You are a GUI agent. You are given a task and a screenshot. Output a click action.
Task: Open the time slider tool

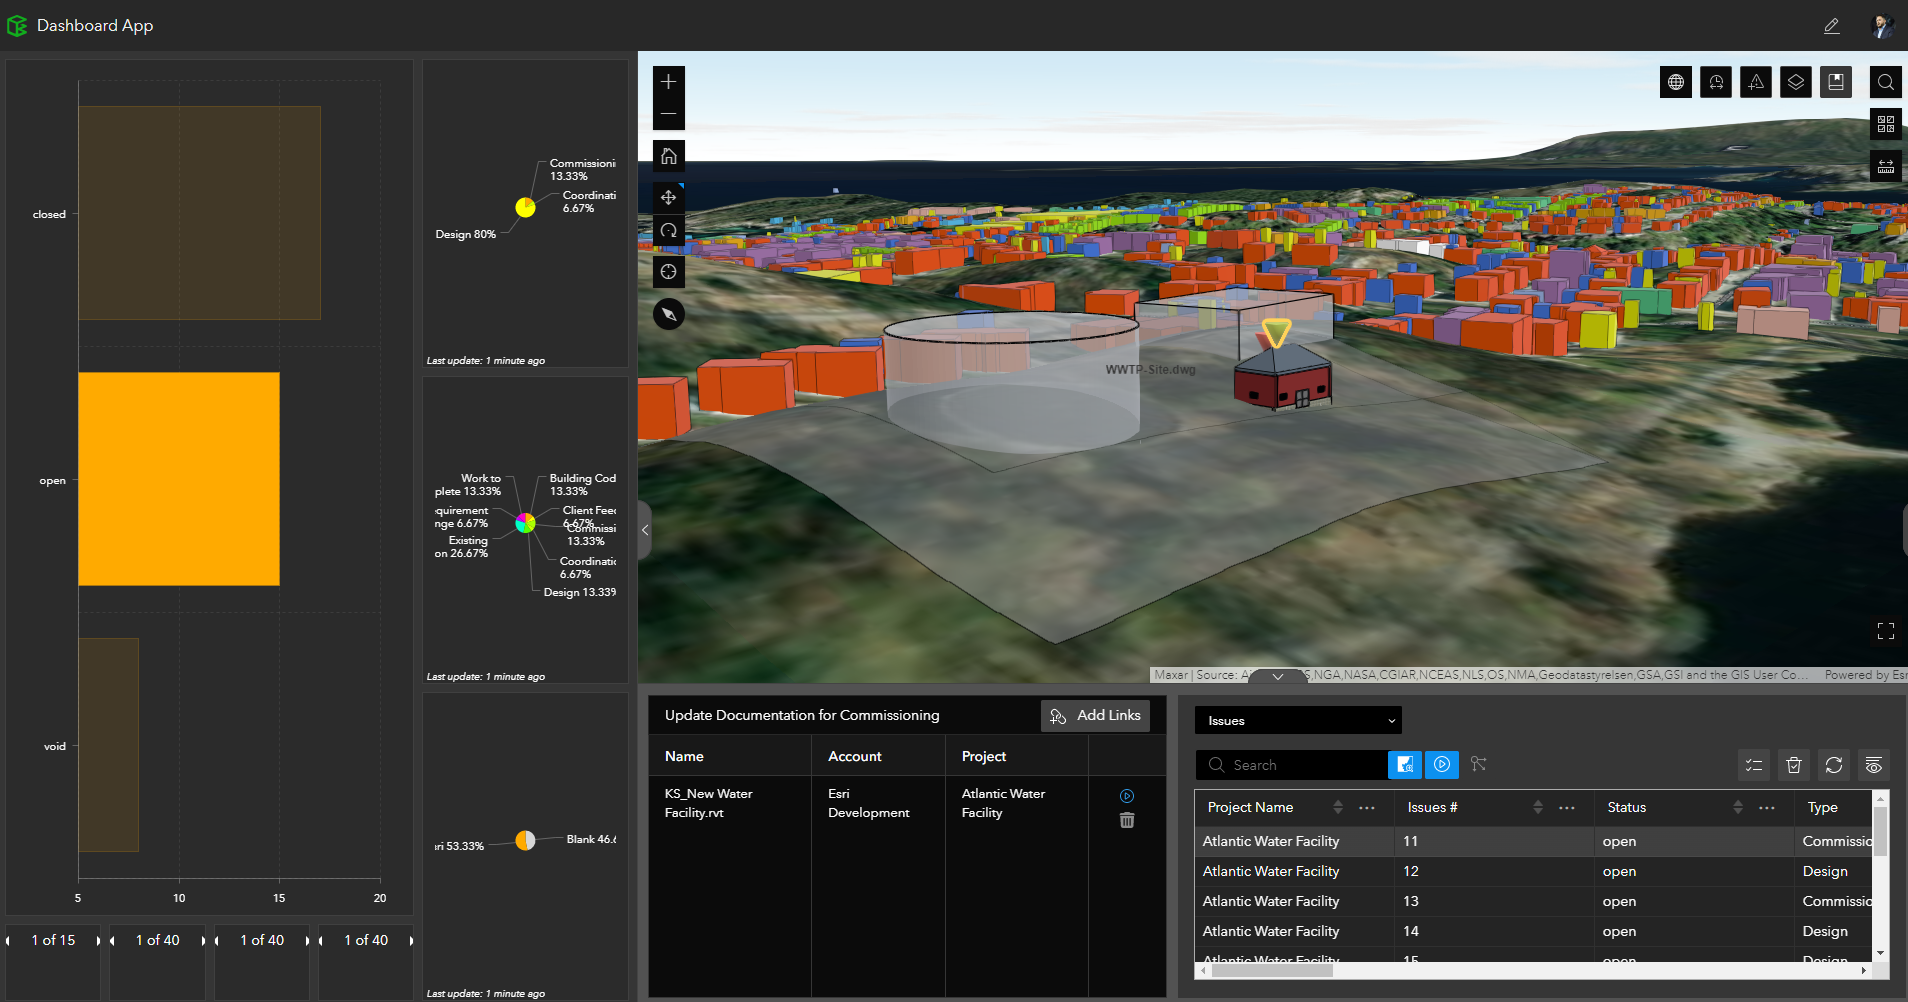tap(1717, 82)
